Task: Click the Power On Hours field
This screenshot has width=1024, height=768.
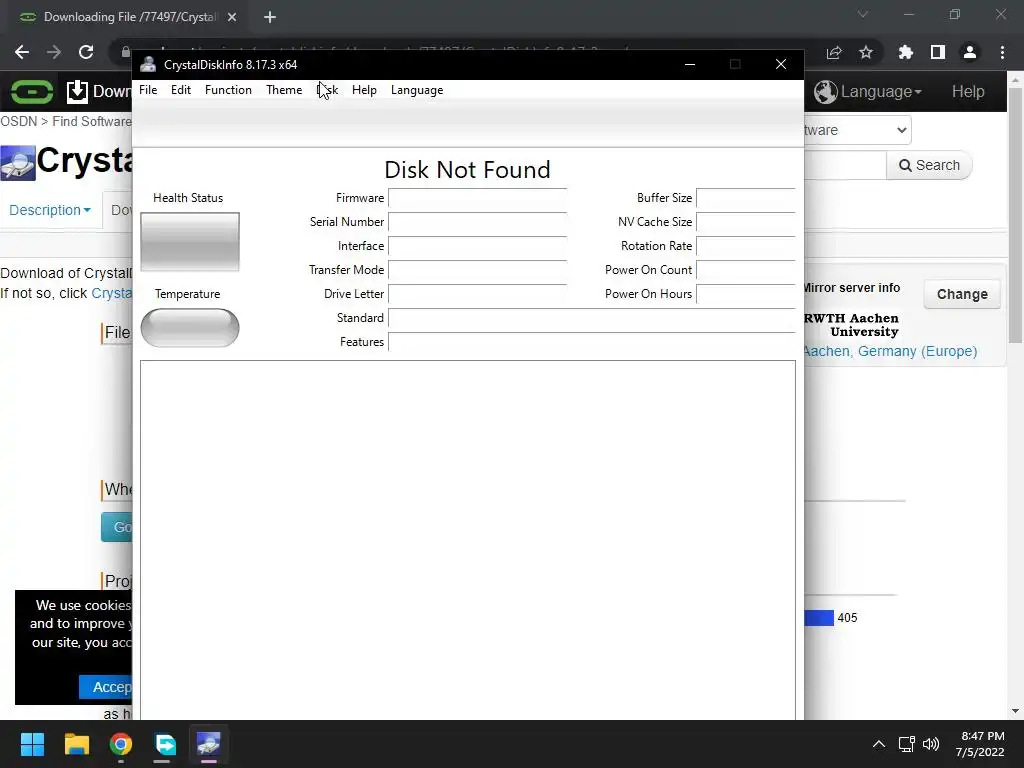Action: pos(746,294)
